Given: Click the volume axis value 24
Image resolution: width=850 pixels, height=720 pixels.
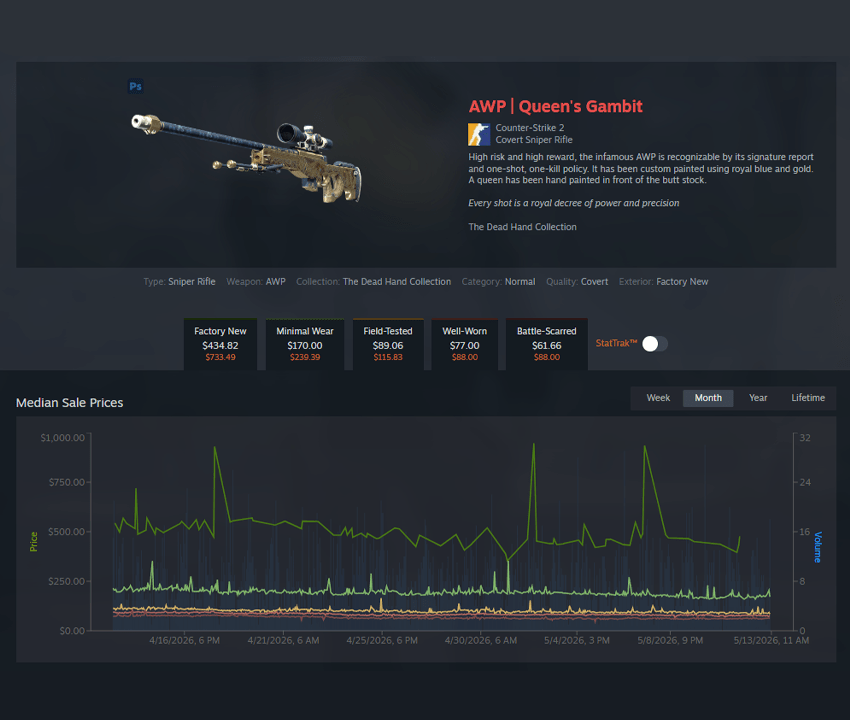Looking at the screenshot, I should coord(805,482).
